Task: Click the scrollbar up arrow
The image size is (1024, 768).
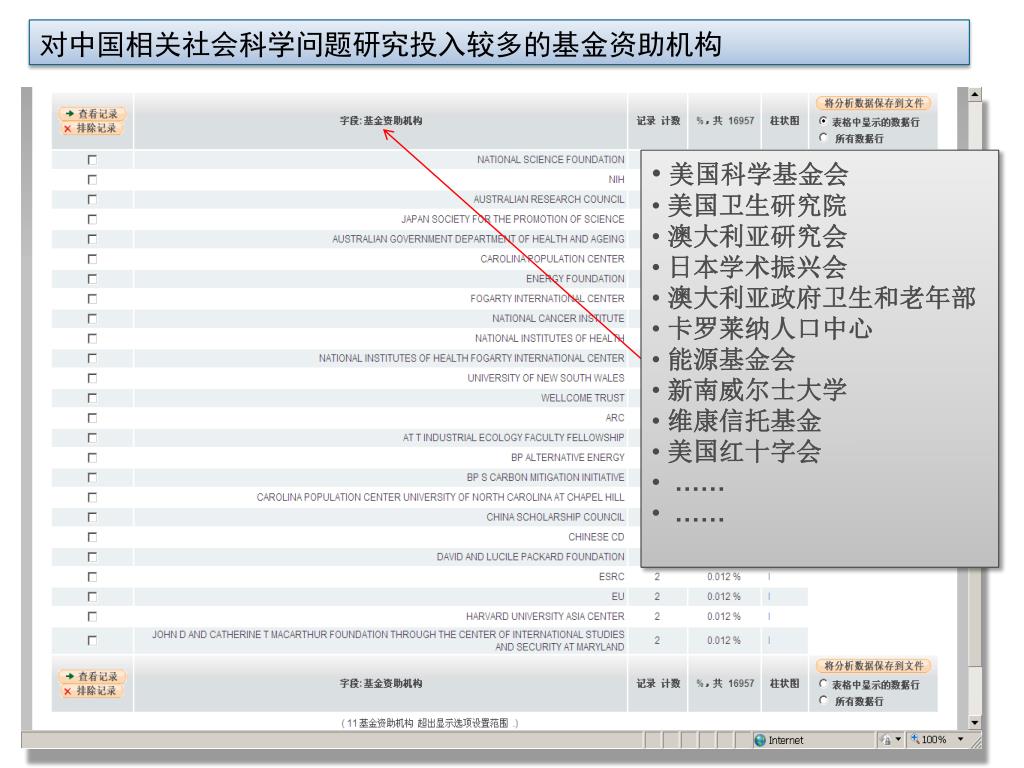Action: (974, 95)
